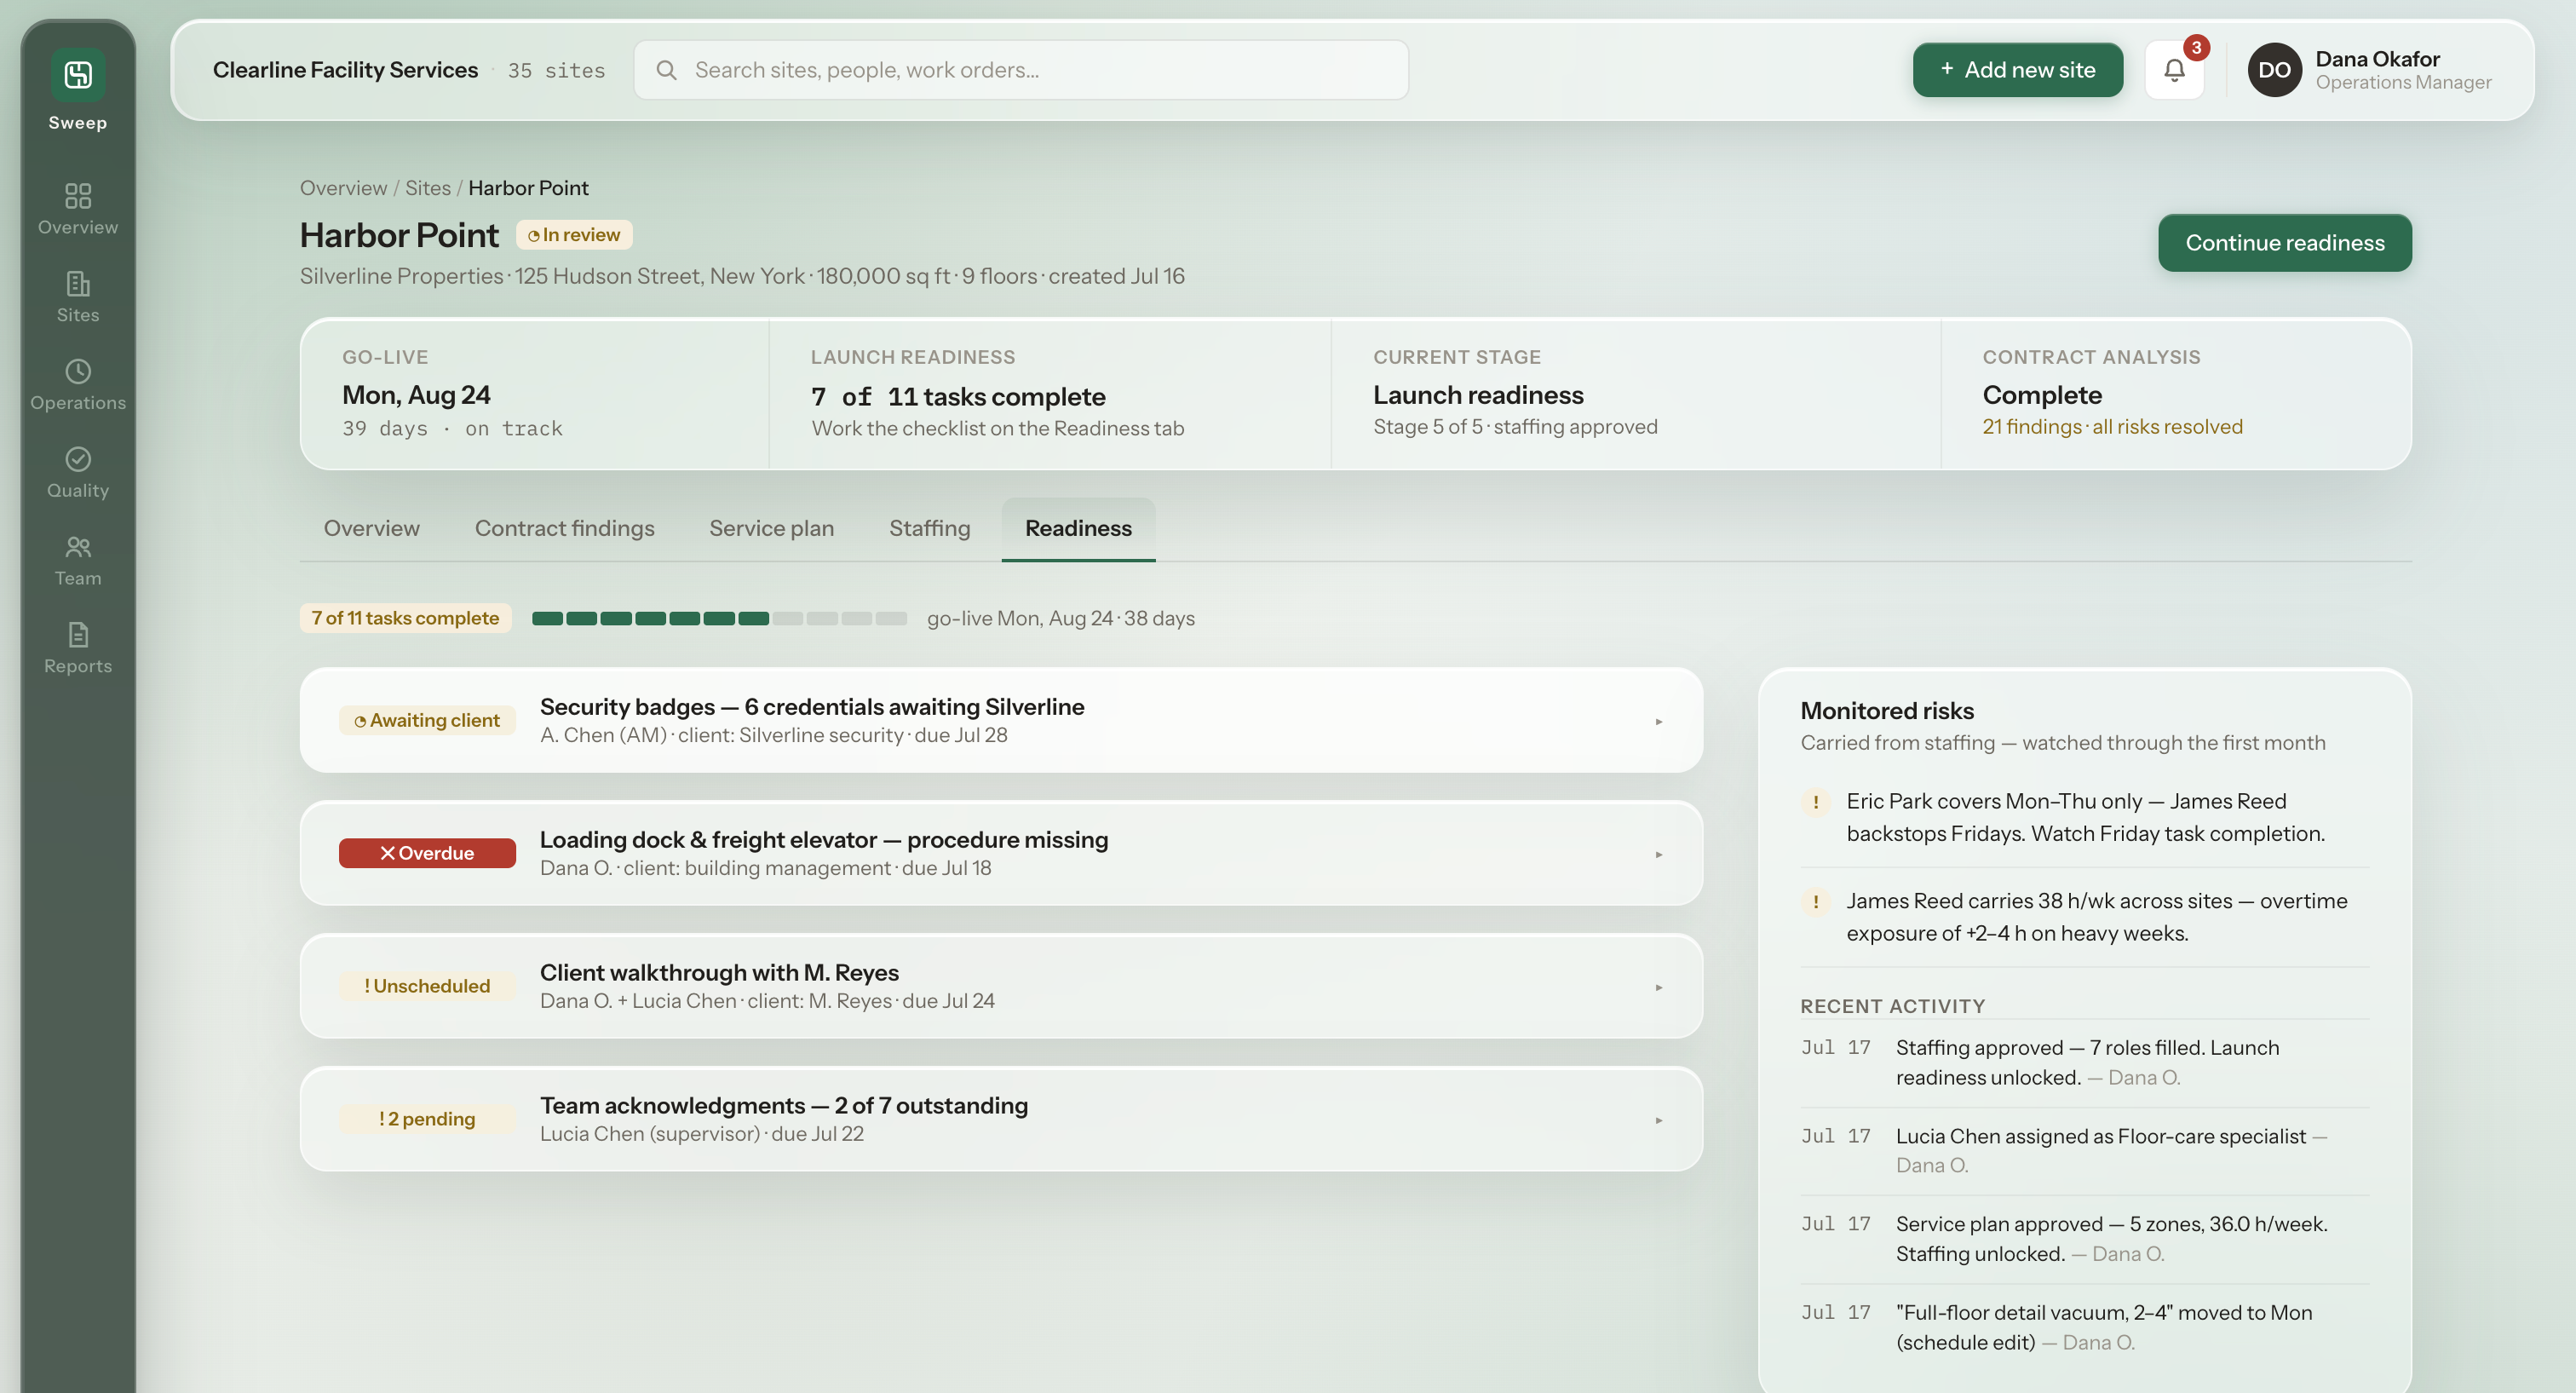Click the 35 sites count

[556, 70]
